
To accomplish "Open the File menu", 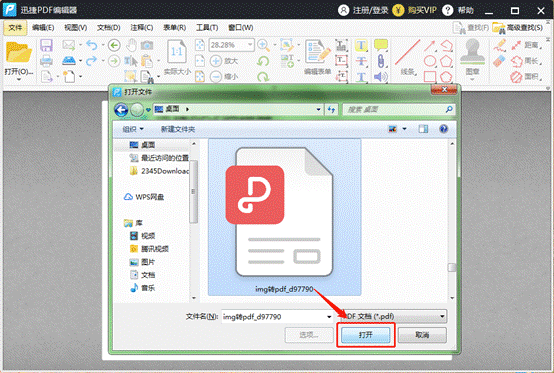I will (15, 28).
